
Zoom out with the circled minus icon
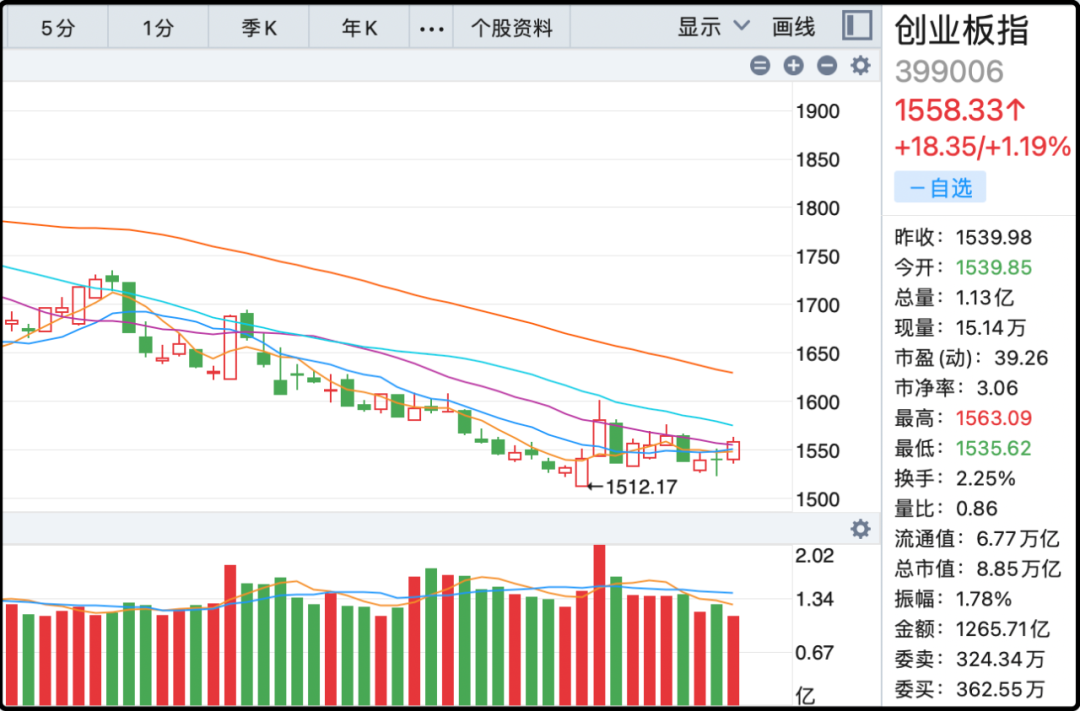click(x=827, y=66)
